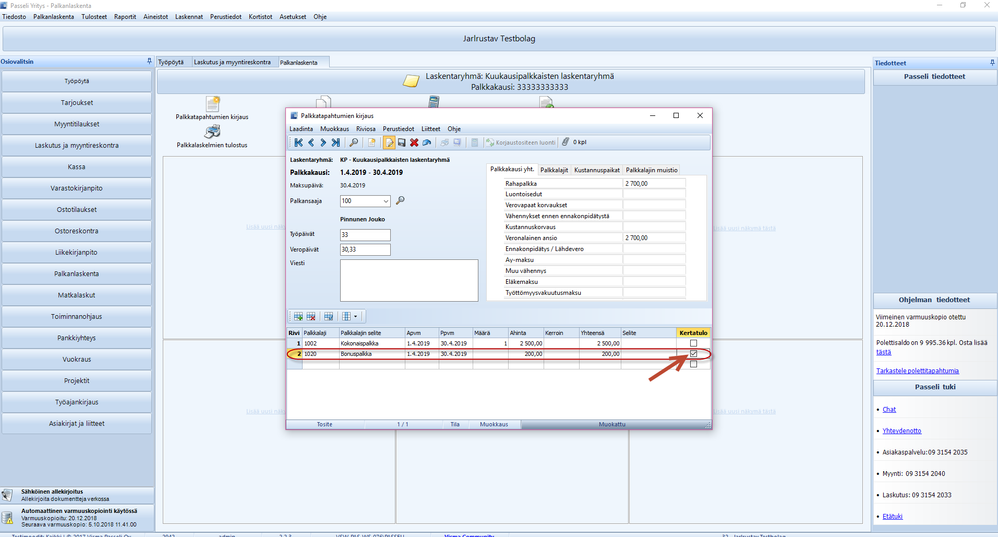Jump to last record icon

point(335,143)
